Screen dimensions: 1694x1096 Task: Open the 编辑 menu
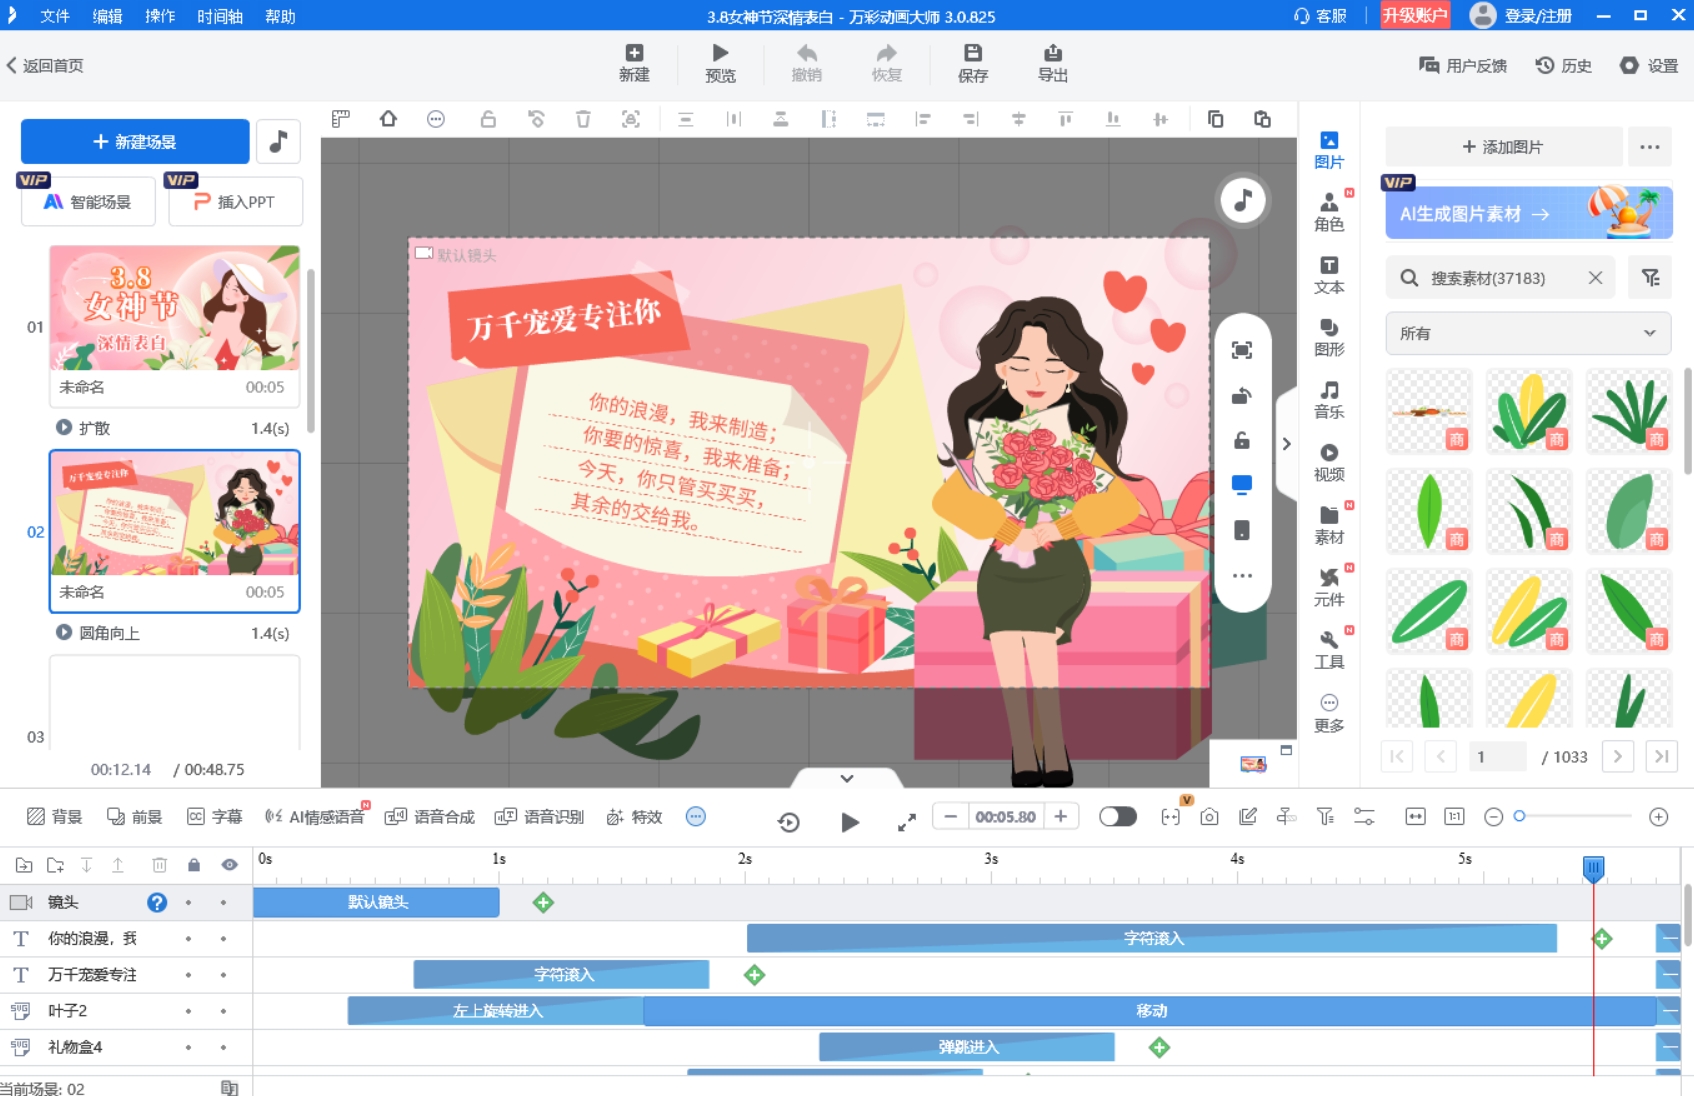click(x=107, y=16)
